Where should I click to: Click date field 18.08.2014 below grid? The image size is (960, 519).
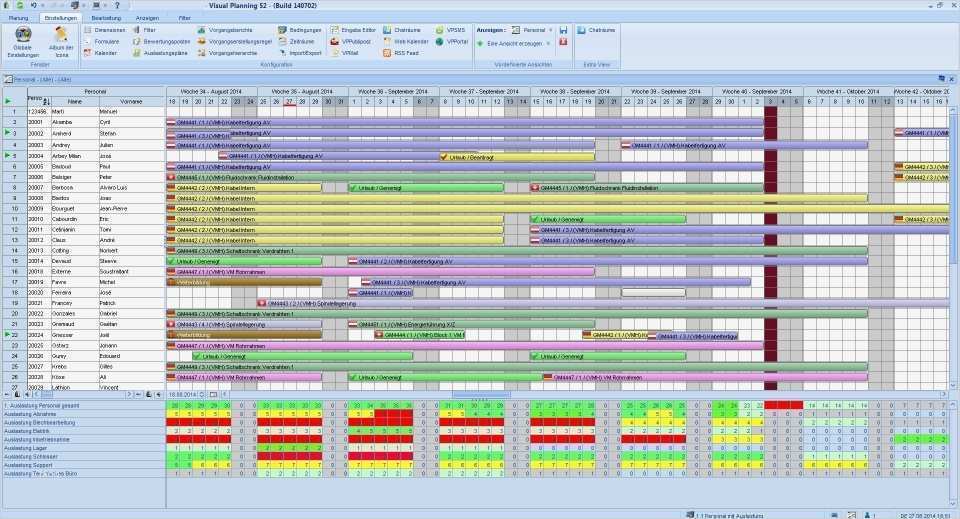click(183, 395)
